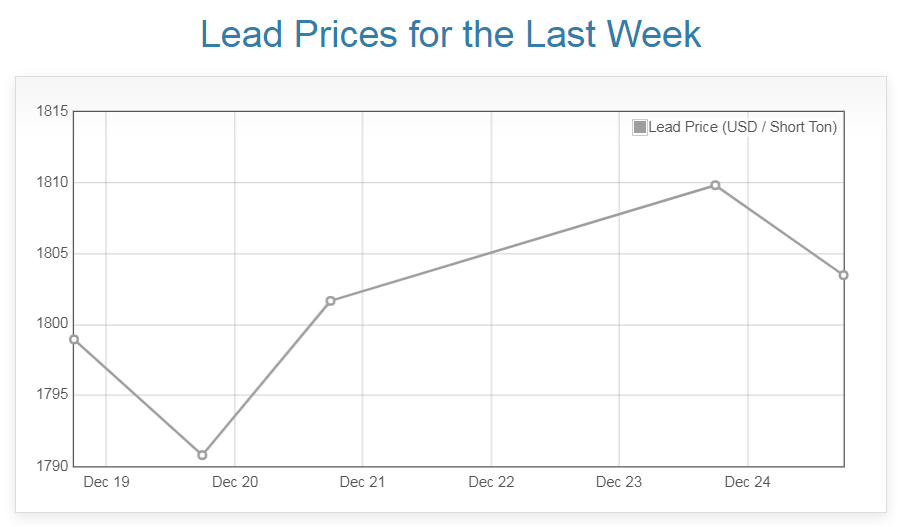
Task: Click the 'Dec 23' x-axis label
Action: [619, 482]
